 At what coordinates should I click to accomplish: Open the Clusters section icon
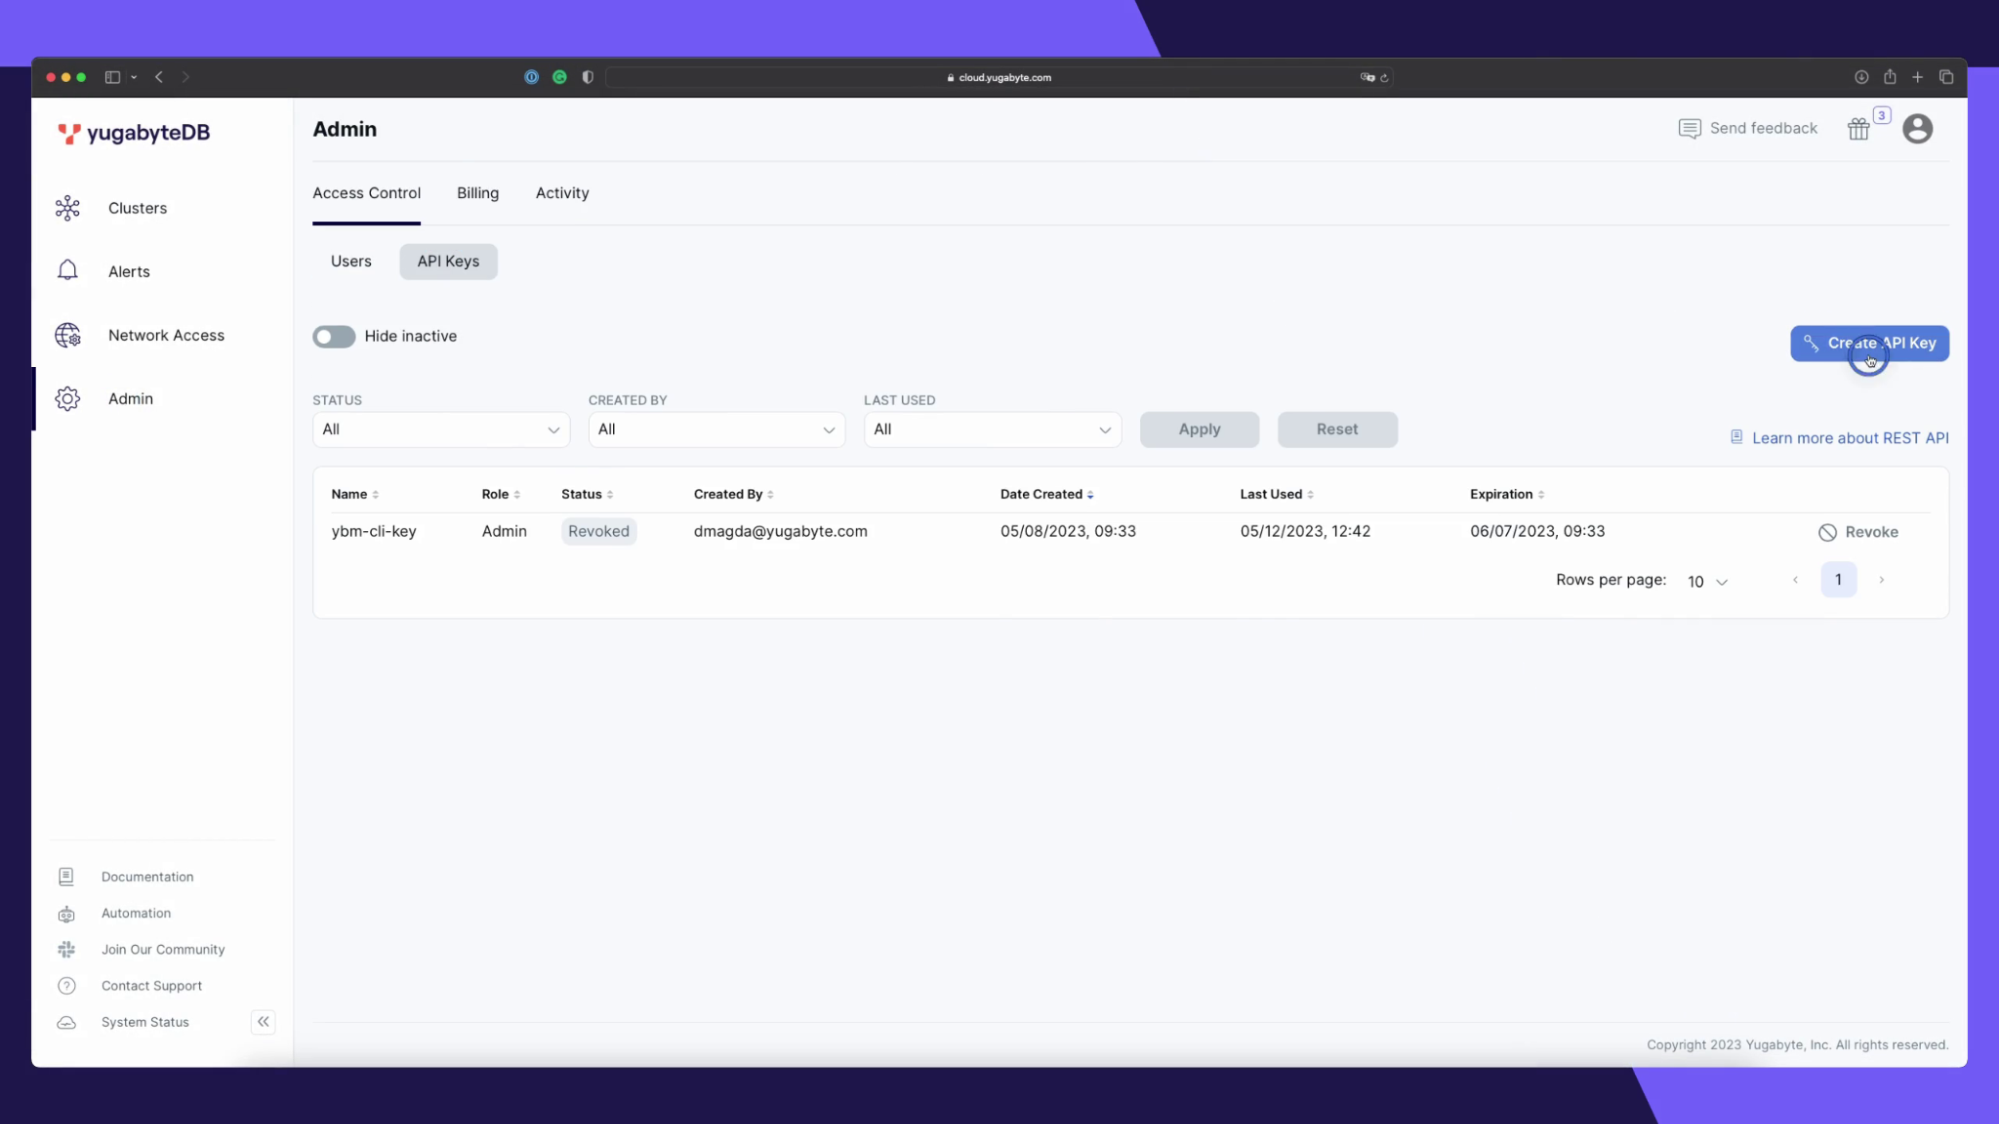point(67,208)
